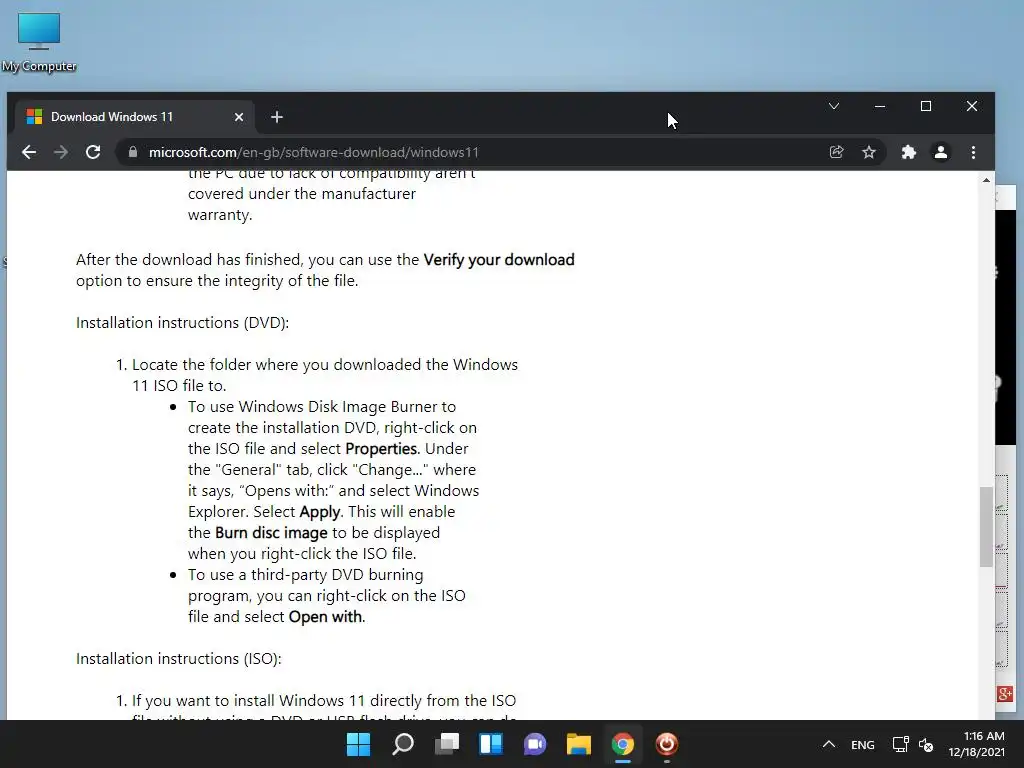
Task: Click the address bar URL
Action: [x=313, y=152]
